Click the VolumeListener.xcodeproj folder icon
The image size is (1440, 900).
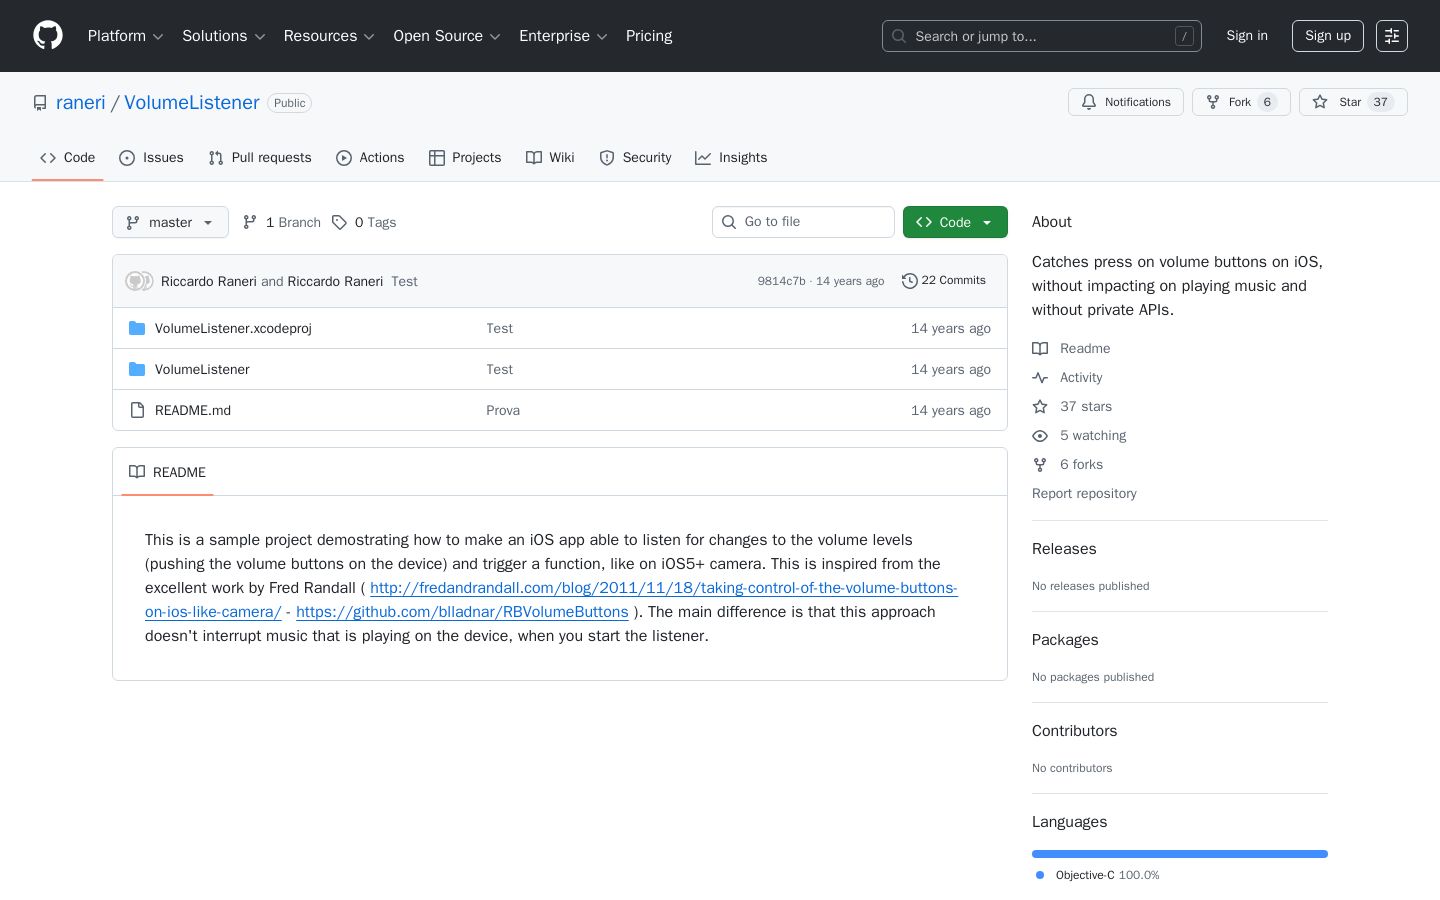(x=137, y=328)
